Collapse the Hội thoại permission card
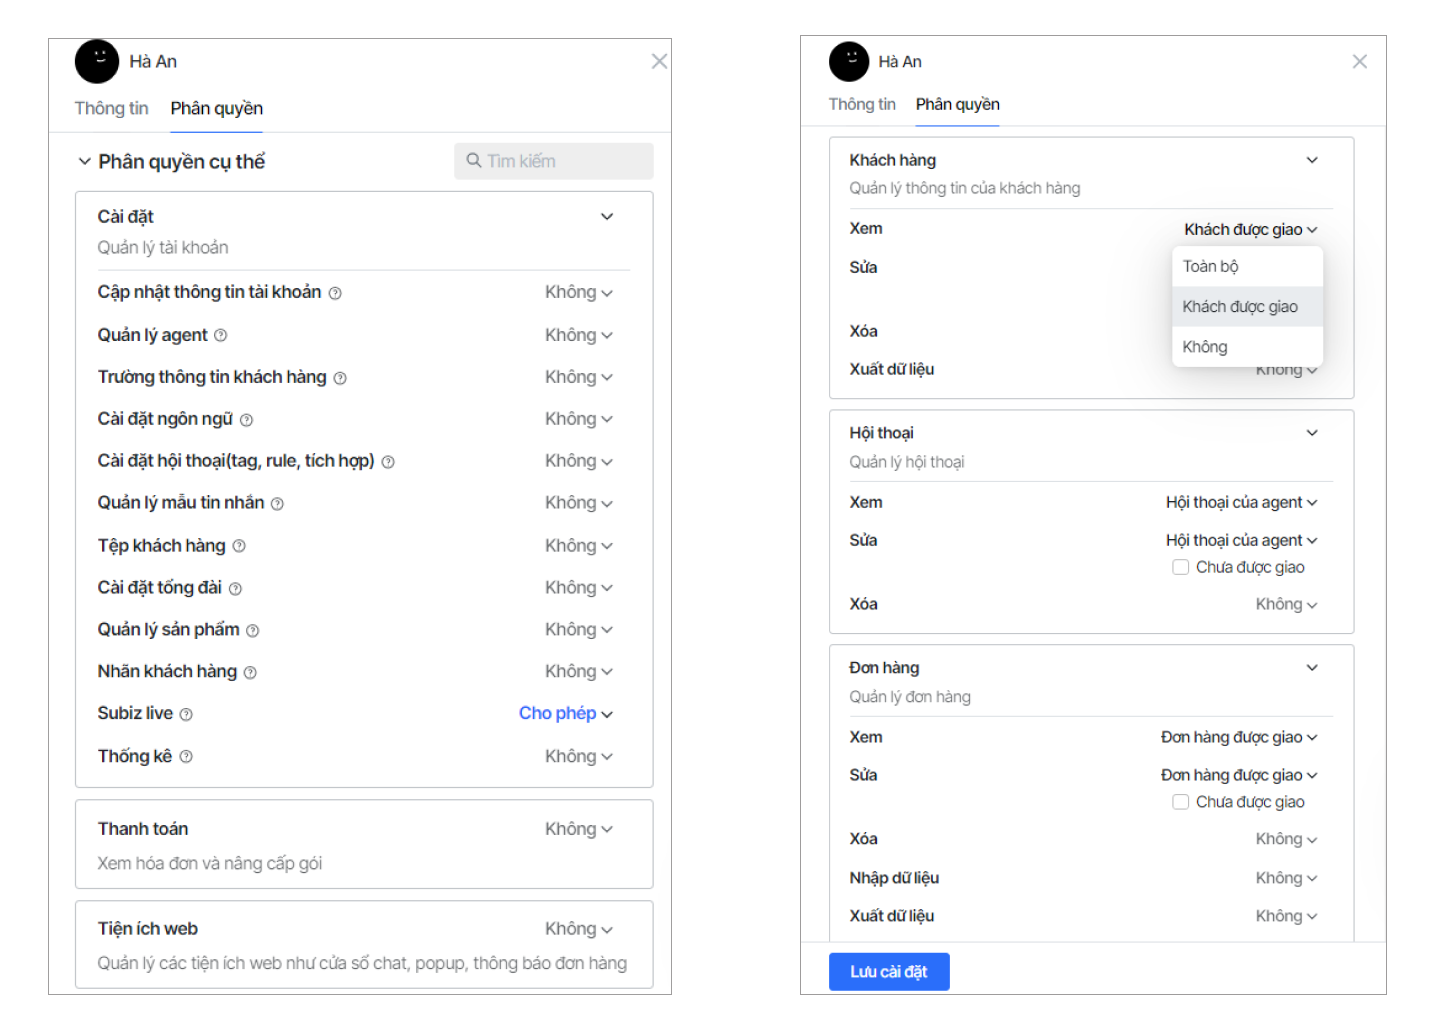 point(1312,433)
